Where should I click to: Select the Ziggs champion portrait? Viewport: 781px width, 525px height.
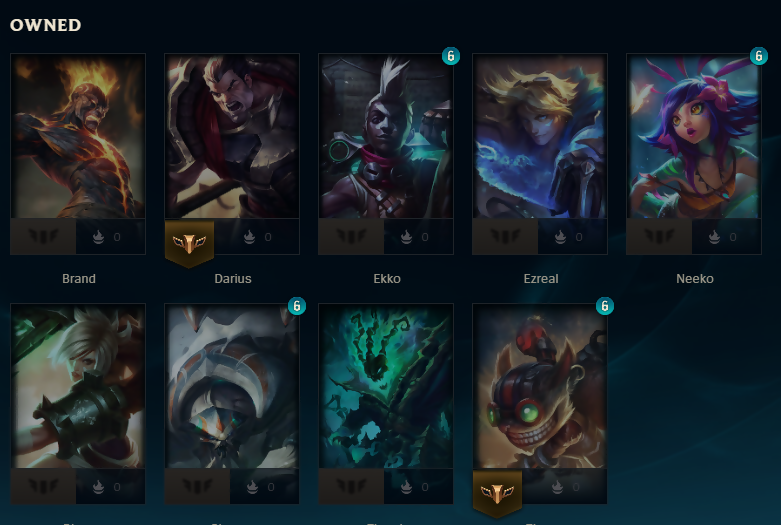(x=540, y=386)
